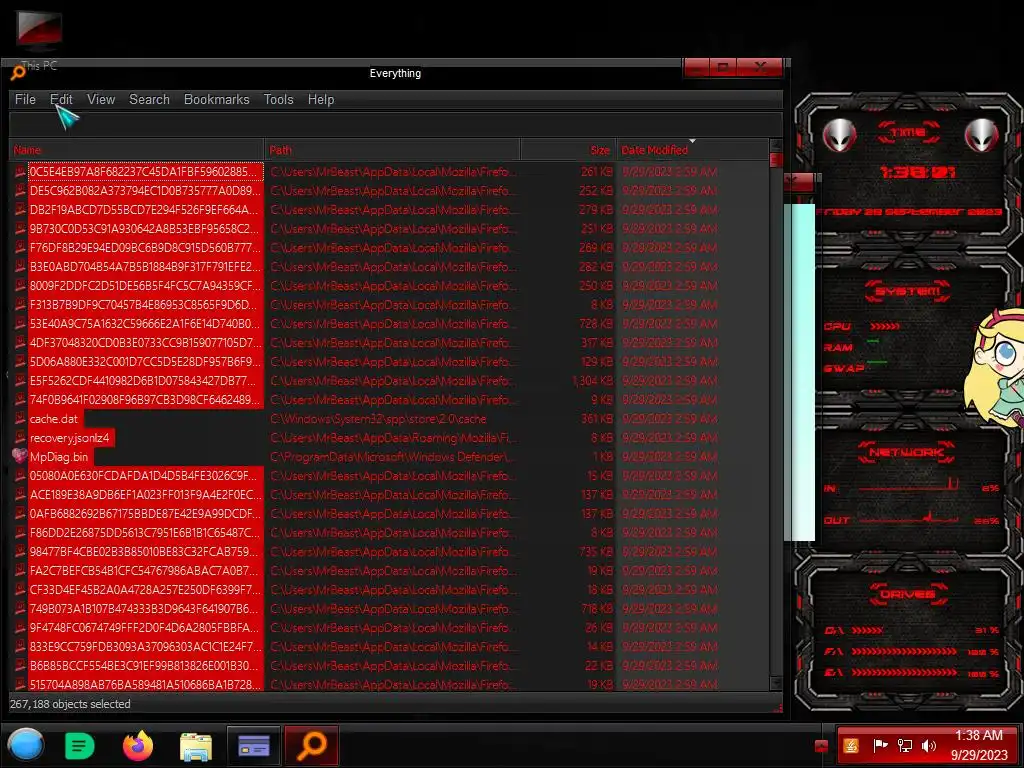Image resolution: width=1024 pixels, height=768 pixels.
Task: Click file icon of 515704A898AB76BA589481A510686BA1B728 row
Action: pyautogui.click(x=20, y=684)
